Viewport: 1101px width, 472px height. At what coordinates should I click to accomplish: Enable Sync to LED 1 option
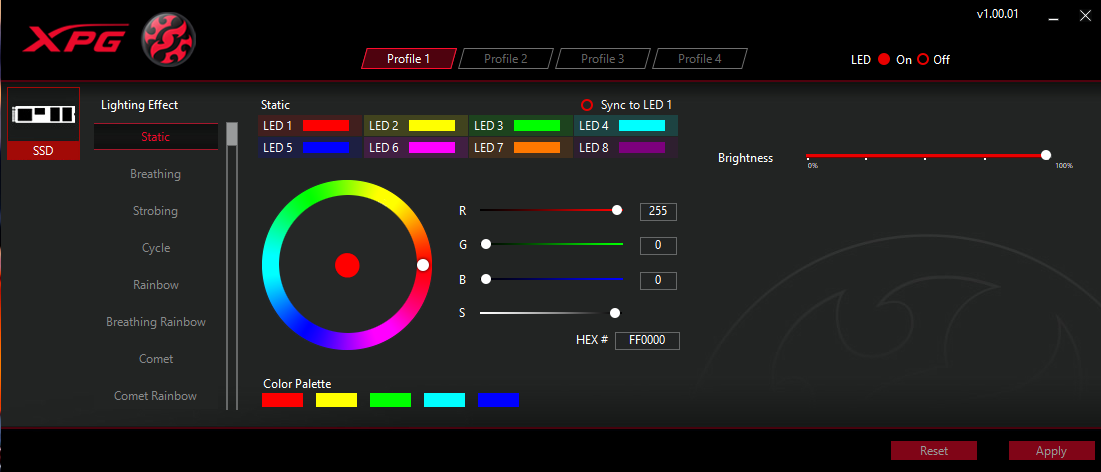(587, 105)
